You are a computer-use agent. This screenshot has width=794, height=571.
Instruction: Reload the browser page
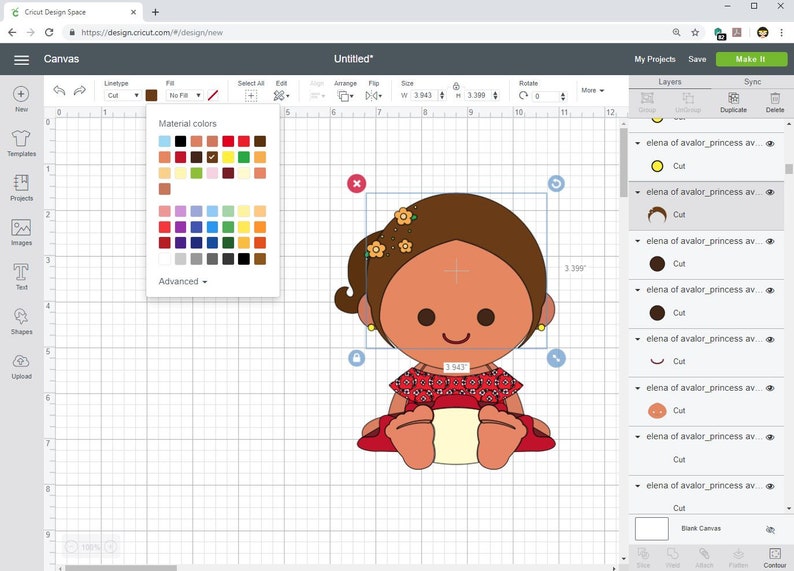pos(49,32)
